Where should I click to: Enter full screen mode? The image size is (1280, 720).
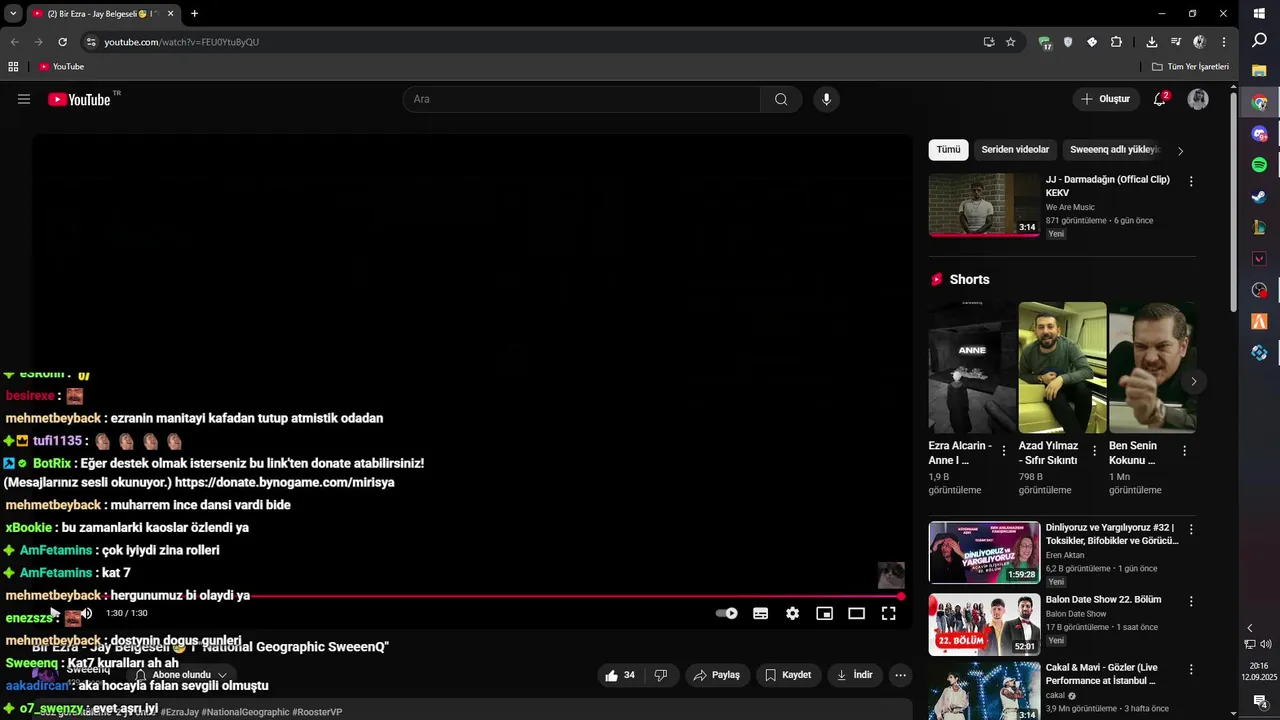(x=888, y=613)
